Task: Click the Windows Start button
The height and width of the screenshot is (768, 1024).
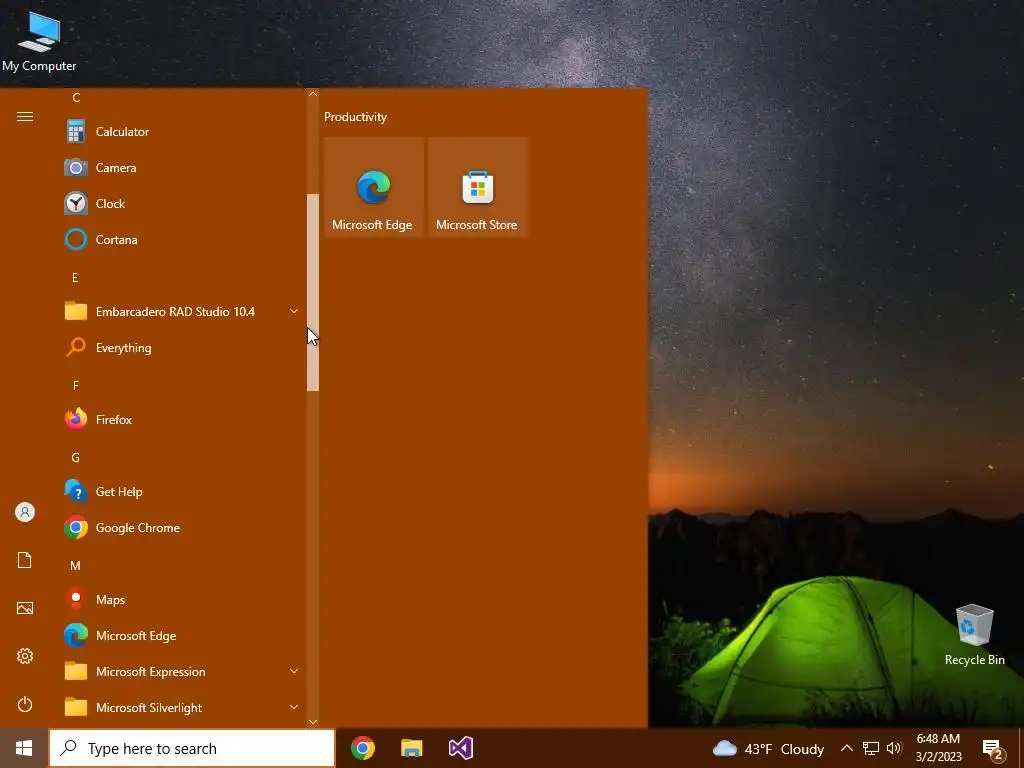Action: pyautogui.click(x=24, y=748)
